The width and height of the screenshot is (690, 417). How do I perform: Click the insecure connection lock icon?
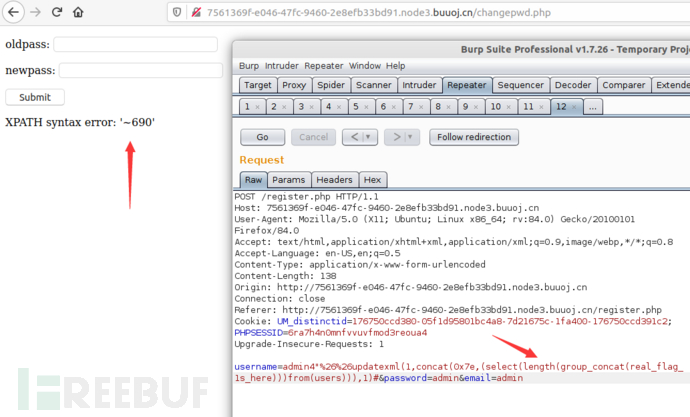[196, 12]
